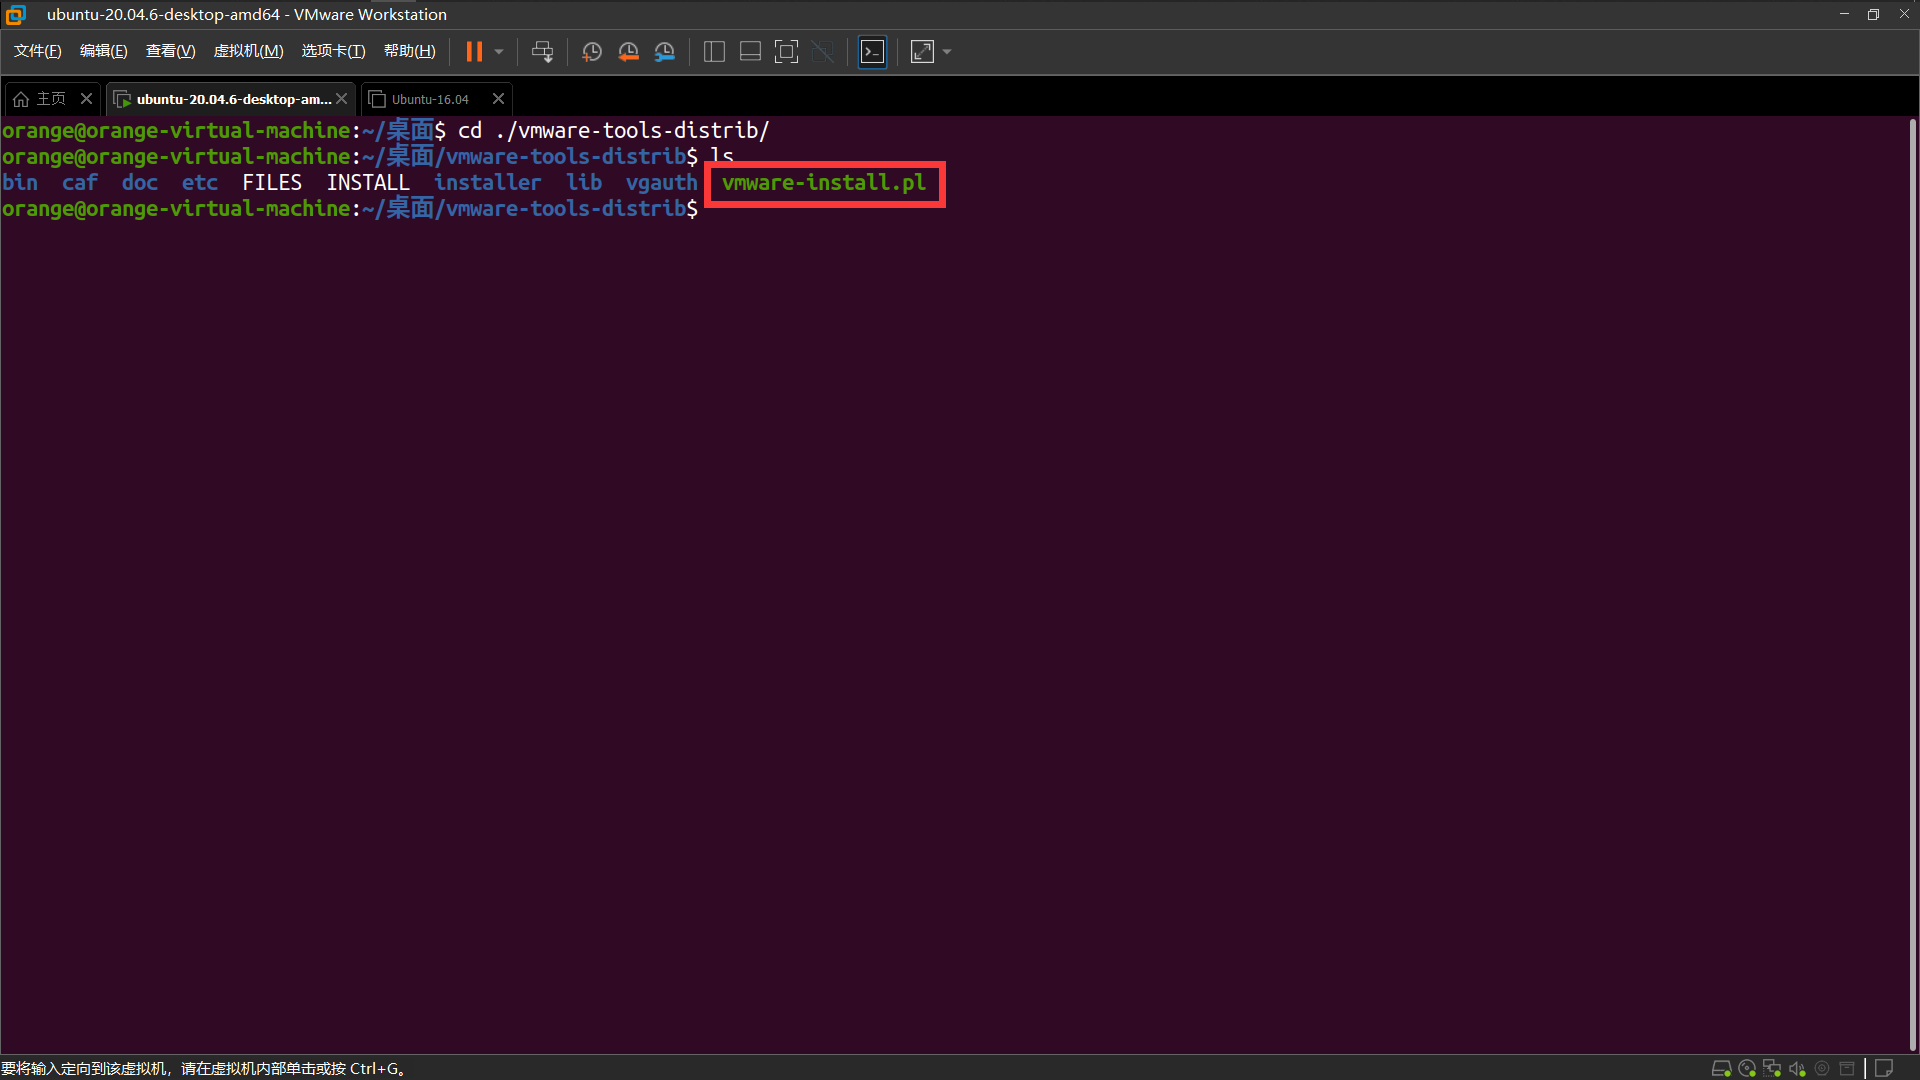Image resolution: width=1920 pixels, height=1080 pixels.
Task: Toggle the library sidebar view
Action: pyautogui.click(x=714, y=52)
